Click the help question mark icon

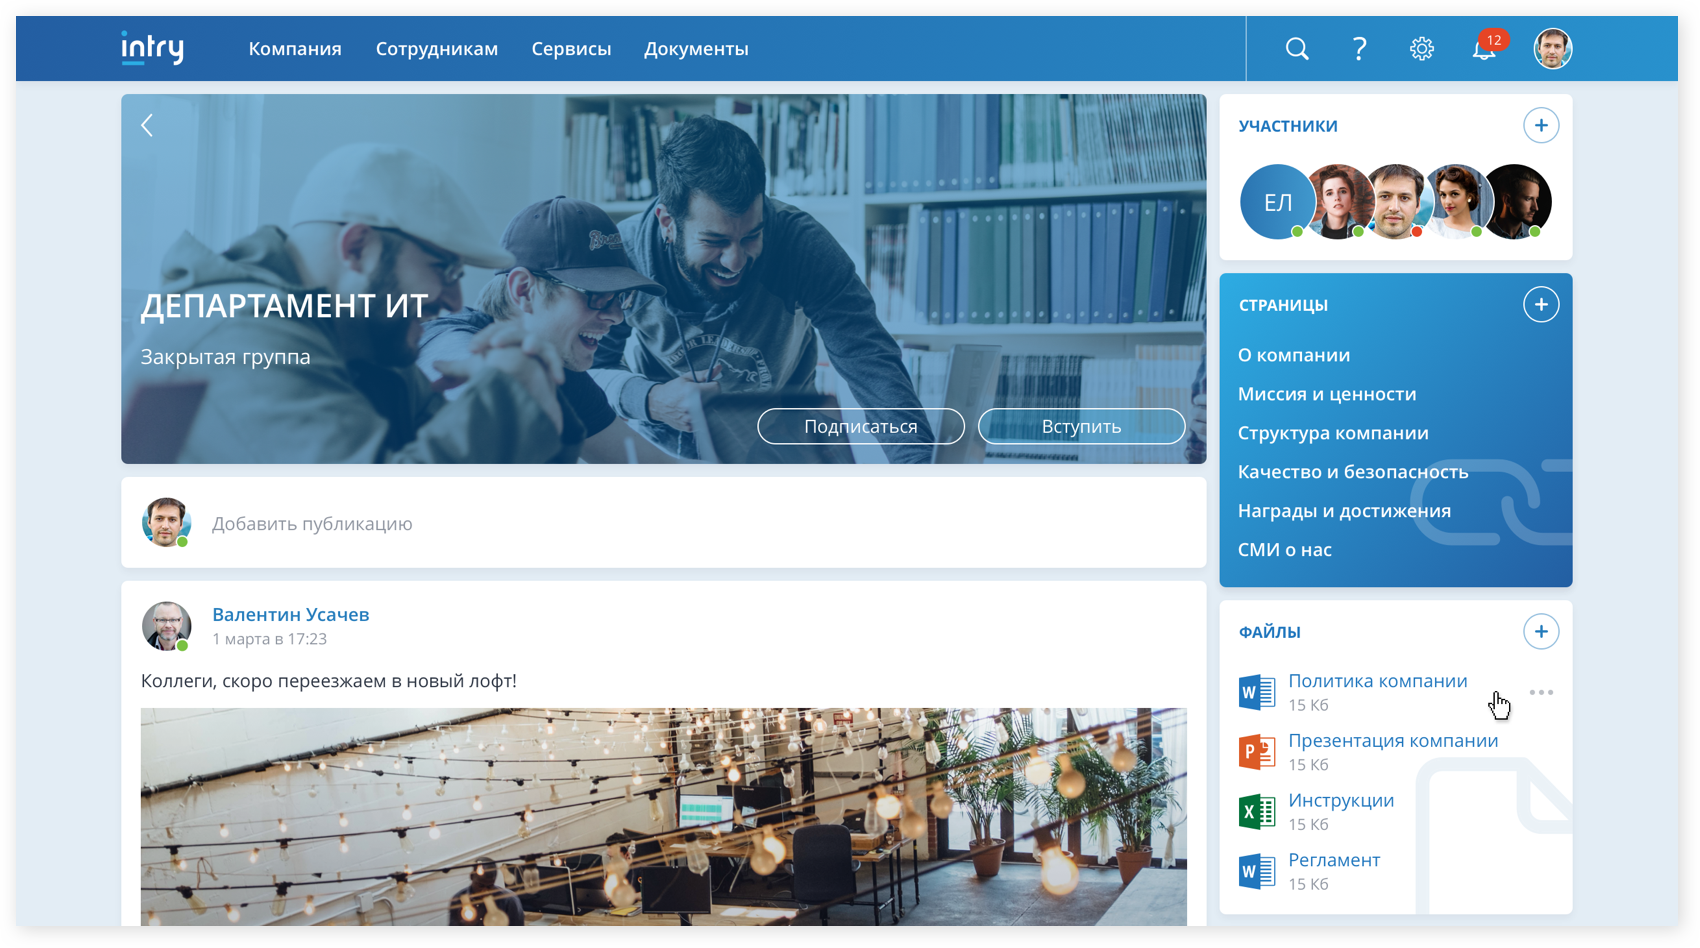coord(1359,49)
